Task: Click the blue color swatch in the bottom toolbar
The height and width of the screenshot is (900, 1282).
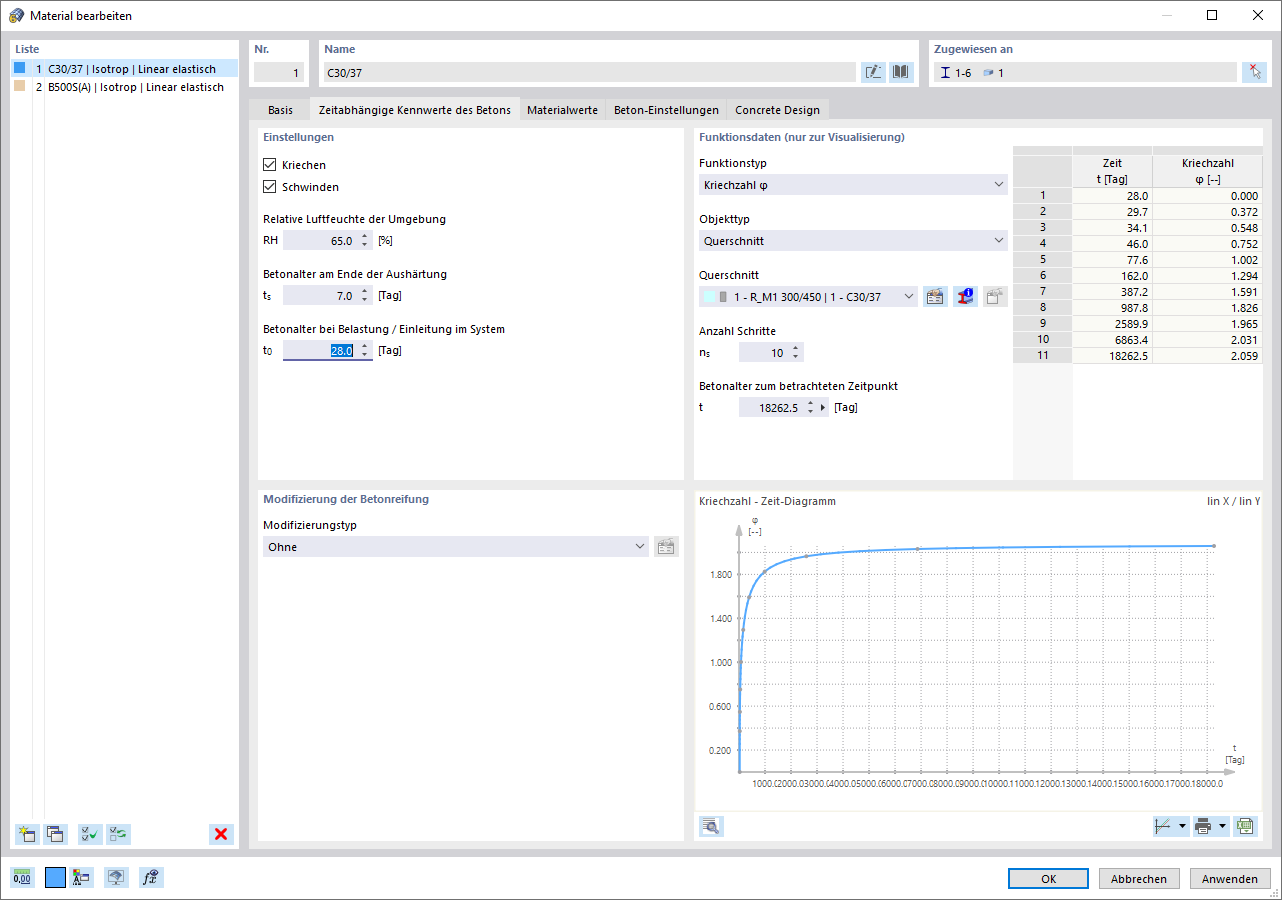Action: pyautogui.click(x=55, y=878)
